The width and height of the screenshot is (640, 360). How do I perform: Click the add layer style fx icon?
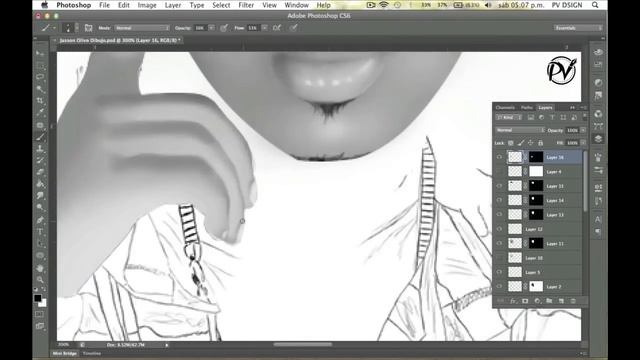click(513, 301)
